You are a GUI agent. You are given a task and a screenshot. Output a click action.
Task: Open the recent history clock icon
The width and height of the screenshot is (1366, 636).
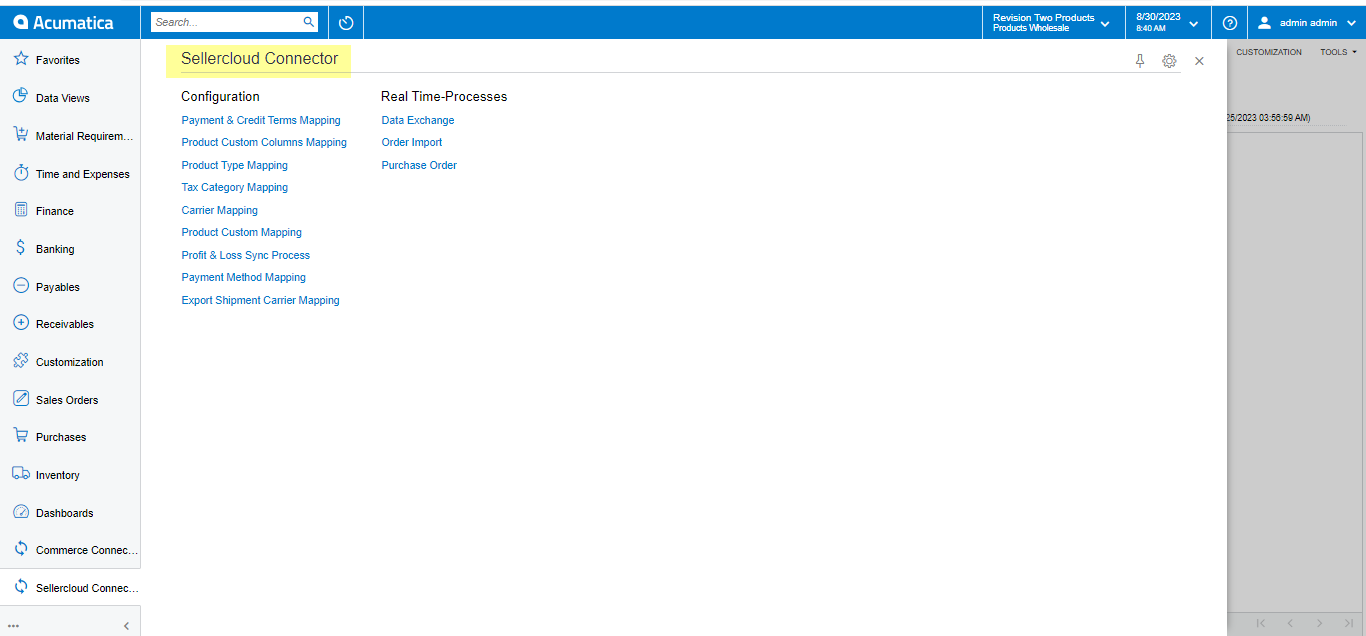coord(346,22)
